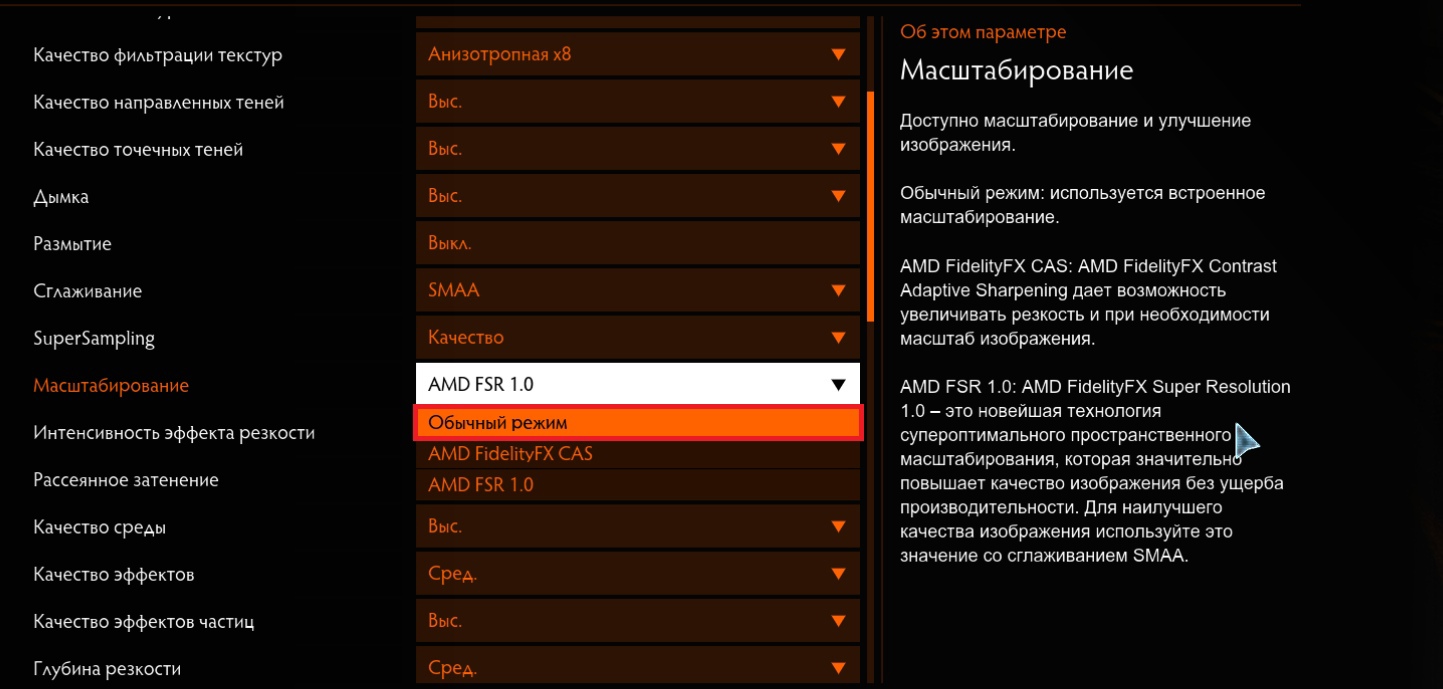Click the Дымка setting label
Image resolution: width=1443 pixels, height=689 pixels.
(x=61, y=197)
